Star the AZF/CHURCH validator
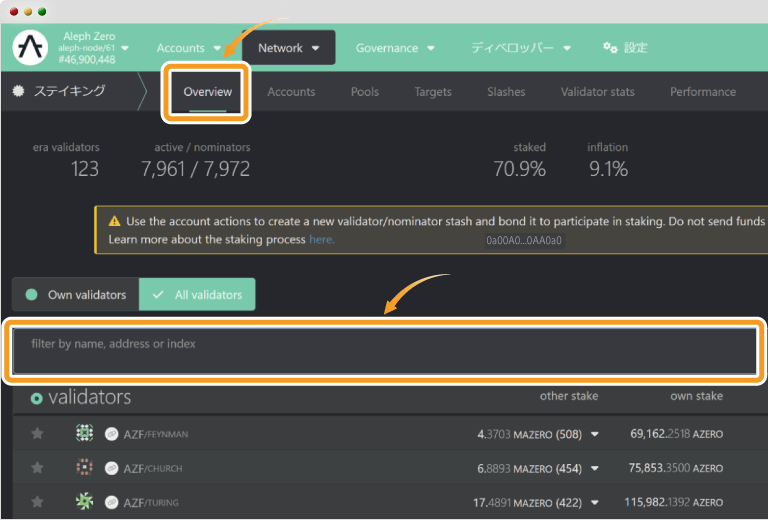 pos(38,468)
